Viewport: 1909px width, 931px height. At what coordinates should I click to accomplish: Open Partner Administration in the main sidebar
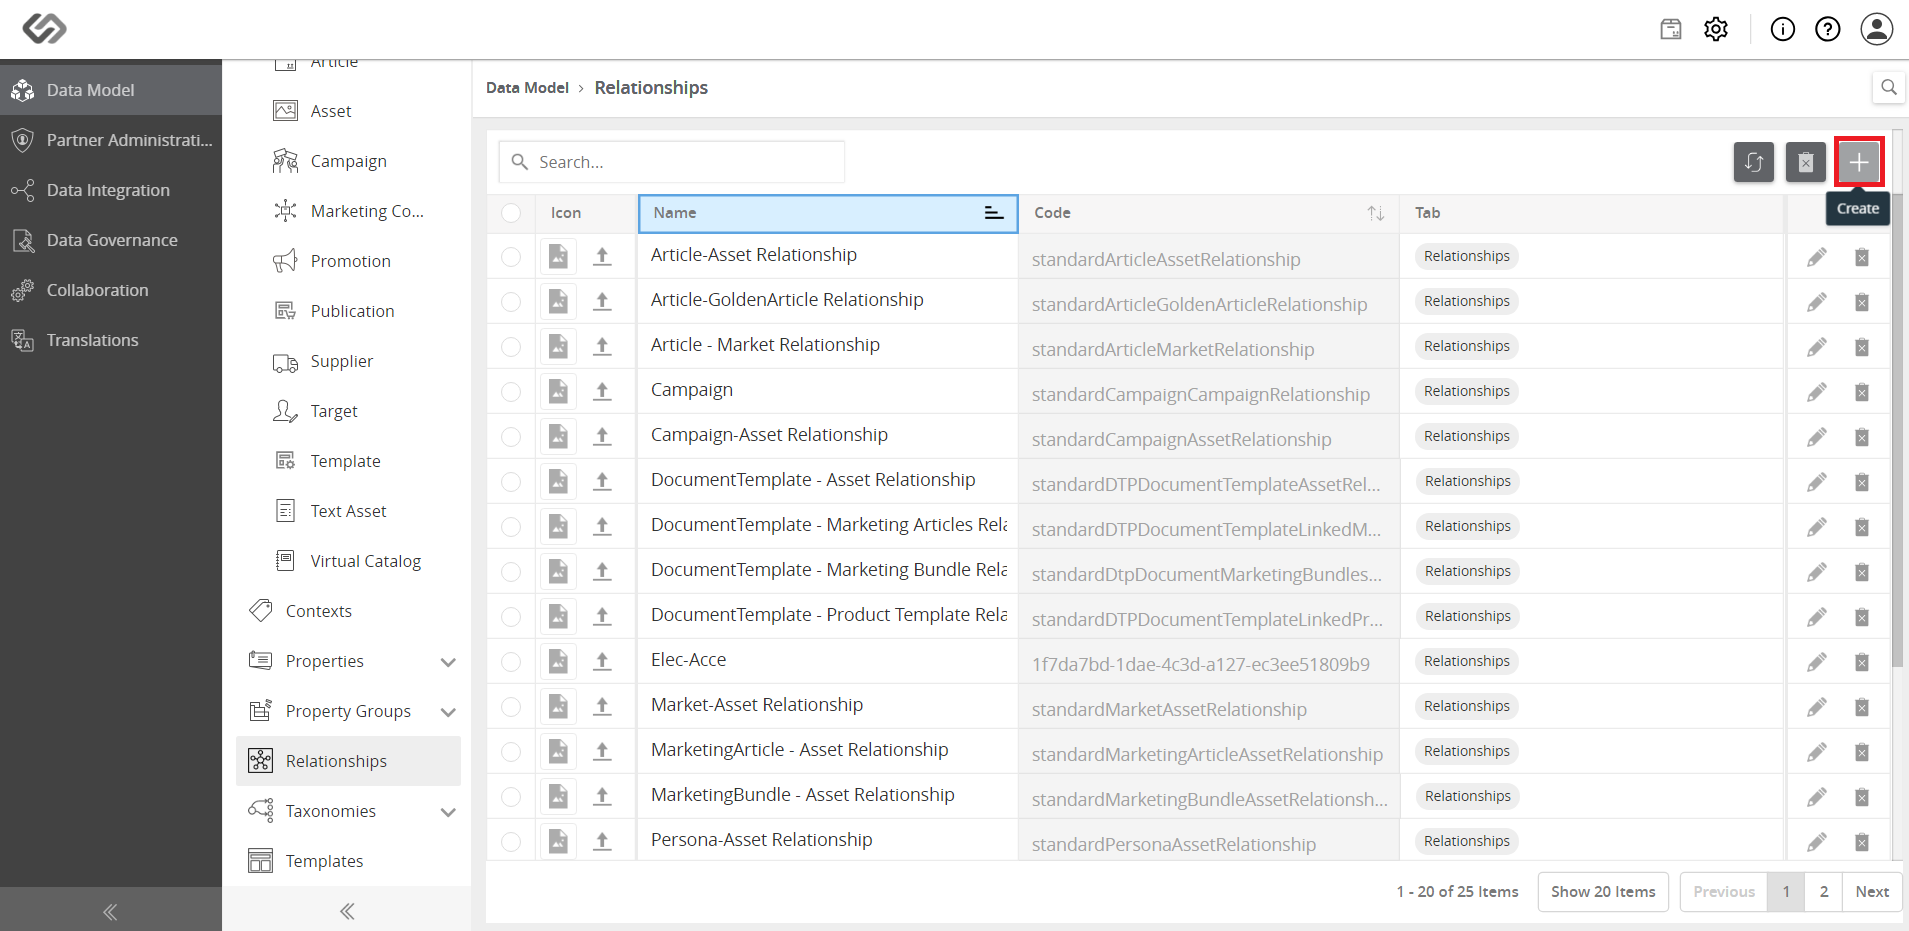pyautogui.click(x=111, y=140)
